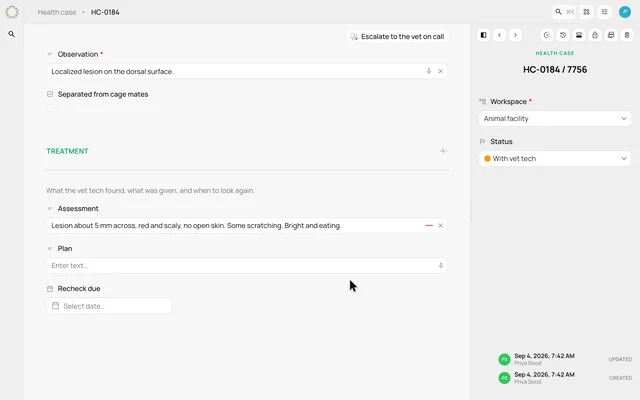Click the CREATED label in activity log
Viewport: 640px width, 400px height.
point(620,378)
